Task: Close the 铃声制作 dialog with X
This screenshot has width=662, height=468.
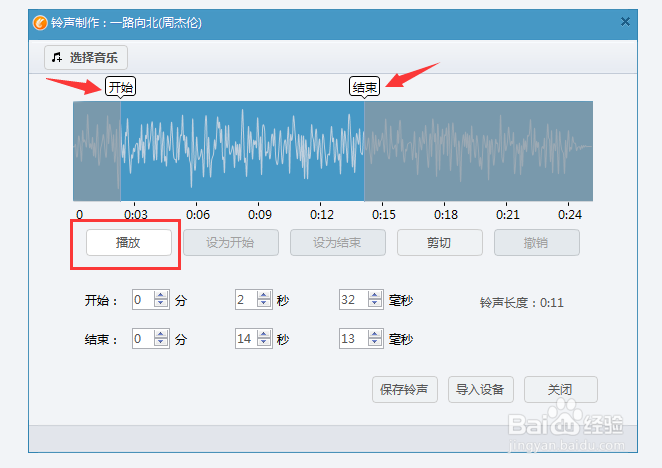Action: [625, 22]
